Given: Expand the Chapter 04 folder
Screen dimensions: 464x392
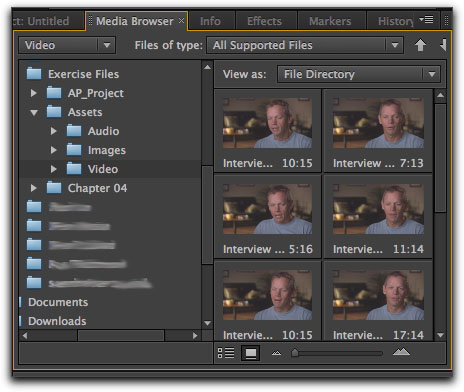Looking at the screenshot, I should [34, 188].
